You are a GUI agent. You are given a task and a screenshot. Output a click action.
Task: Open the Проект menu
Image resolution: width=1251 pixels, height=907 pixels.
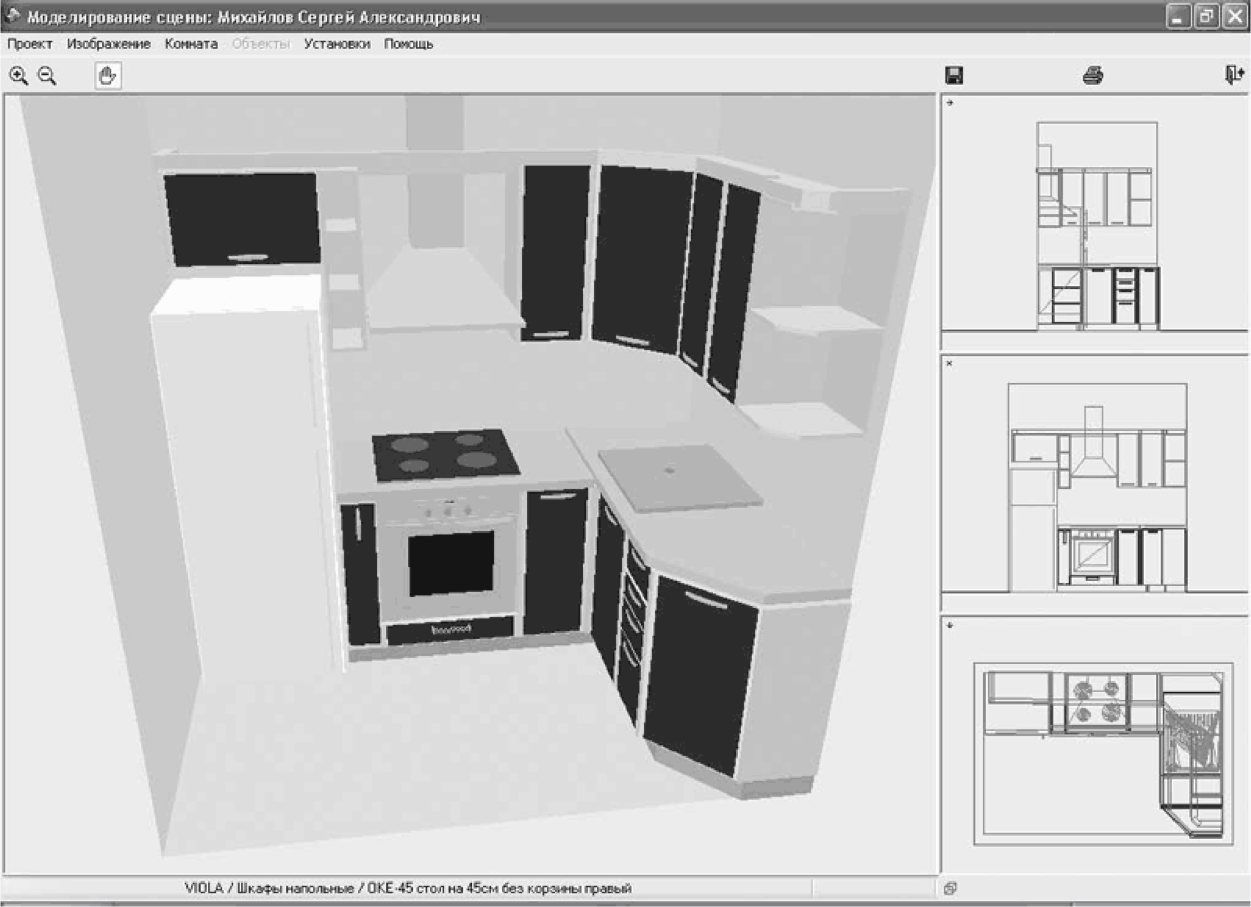click(30, 44)
